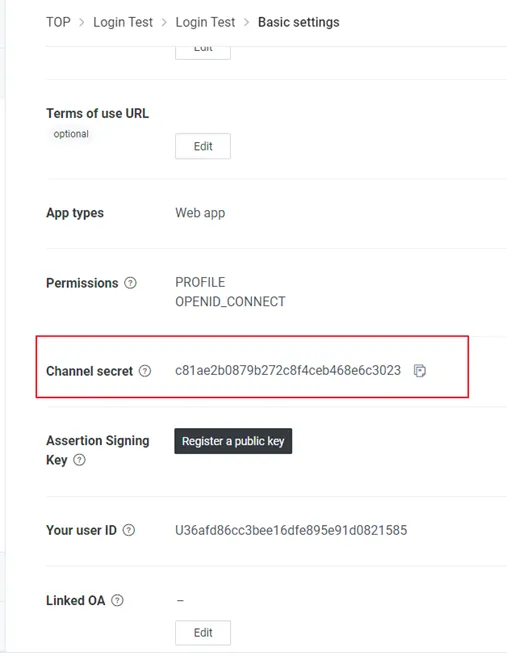Select the Channel secret string text
507x656 pixels.
click(x=288, y=371)
